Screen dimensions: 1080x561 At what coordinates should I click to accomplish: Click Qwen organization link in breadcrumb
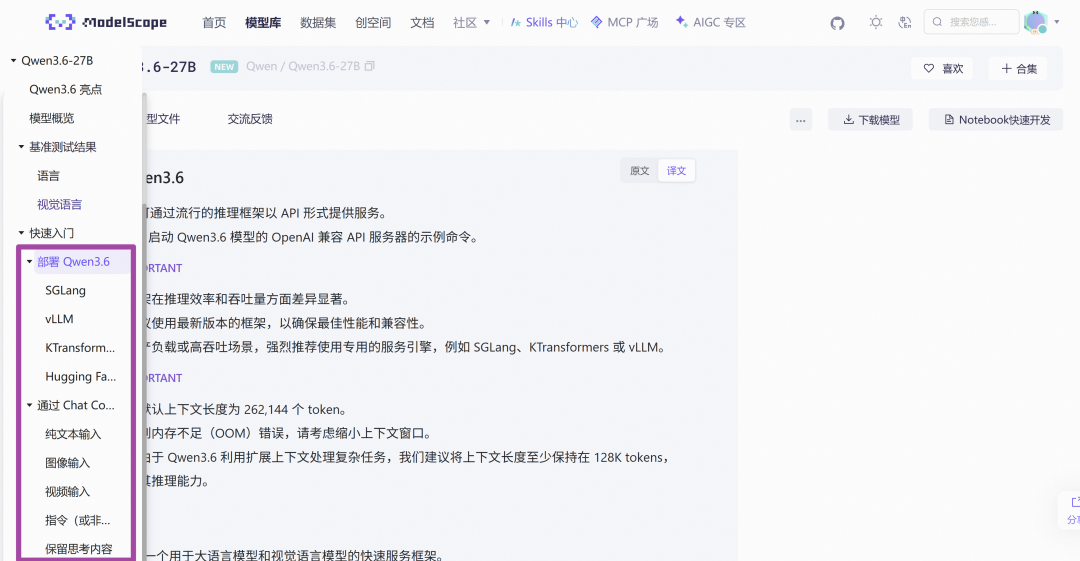pos(261,66)
